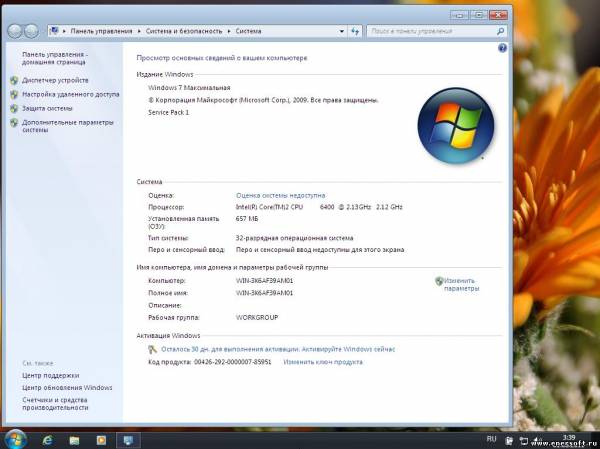
Task: Click Оценка системы недоступна link
Action: (x=280, y=195)
